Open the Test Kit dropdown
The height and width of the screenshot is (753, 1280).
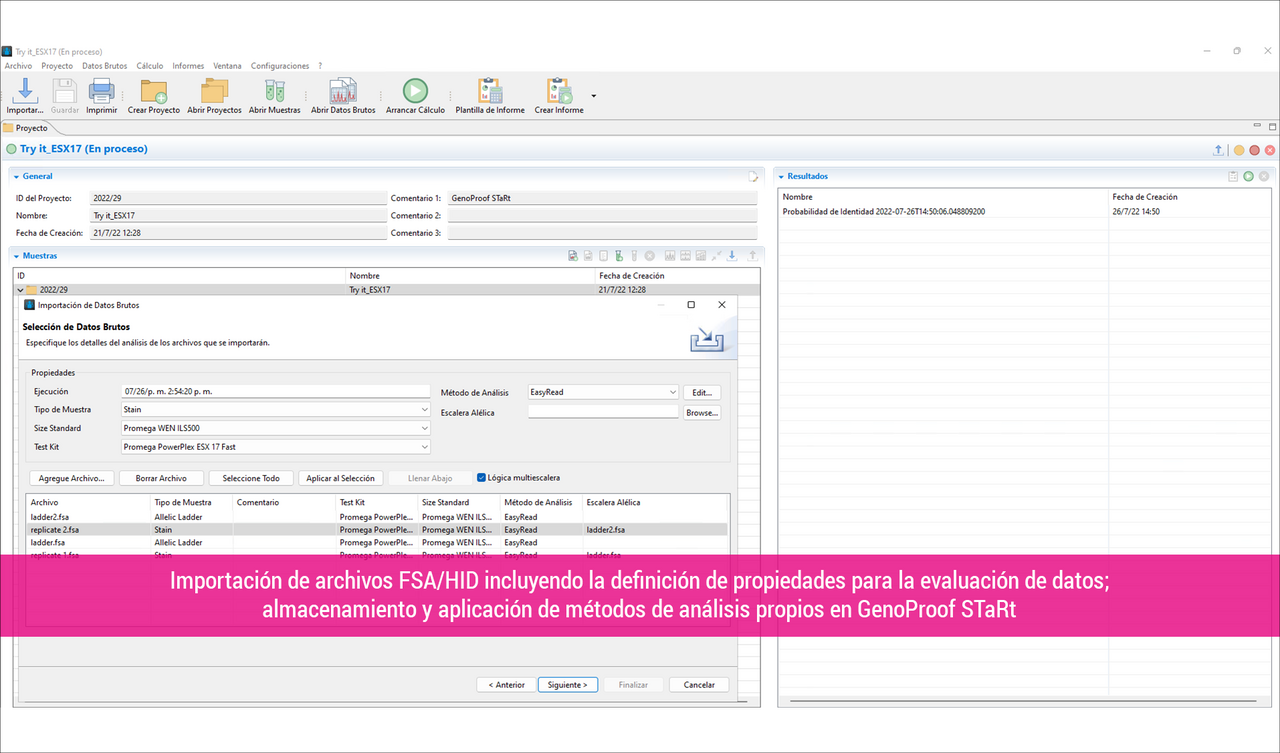276,447
